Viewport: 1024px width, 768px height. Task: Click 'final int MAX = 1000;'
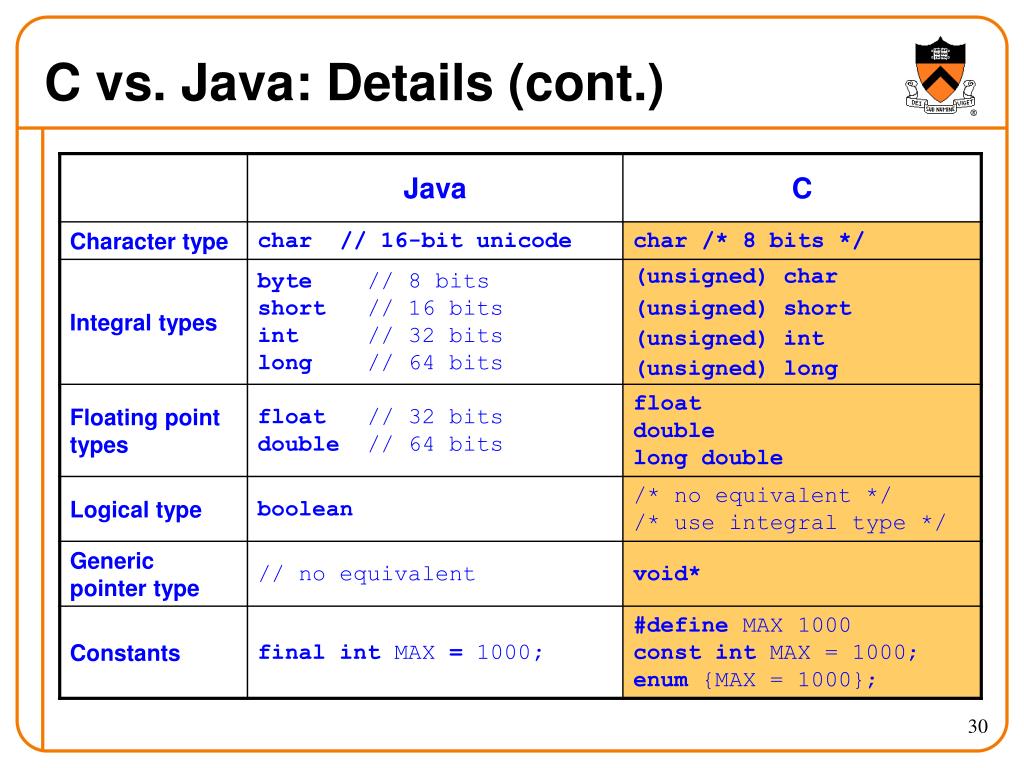400,652
